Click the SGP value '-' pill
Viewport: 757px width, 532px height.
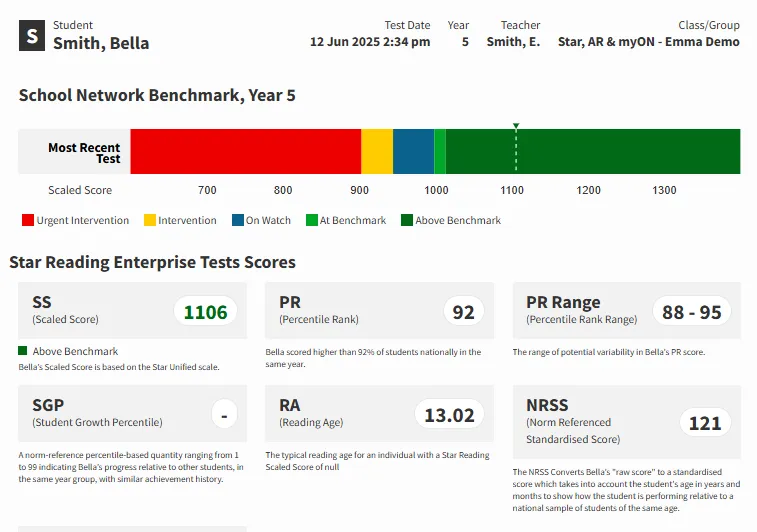tap(224, 415)
